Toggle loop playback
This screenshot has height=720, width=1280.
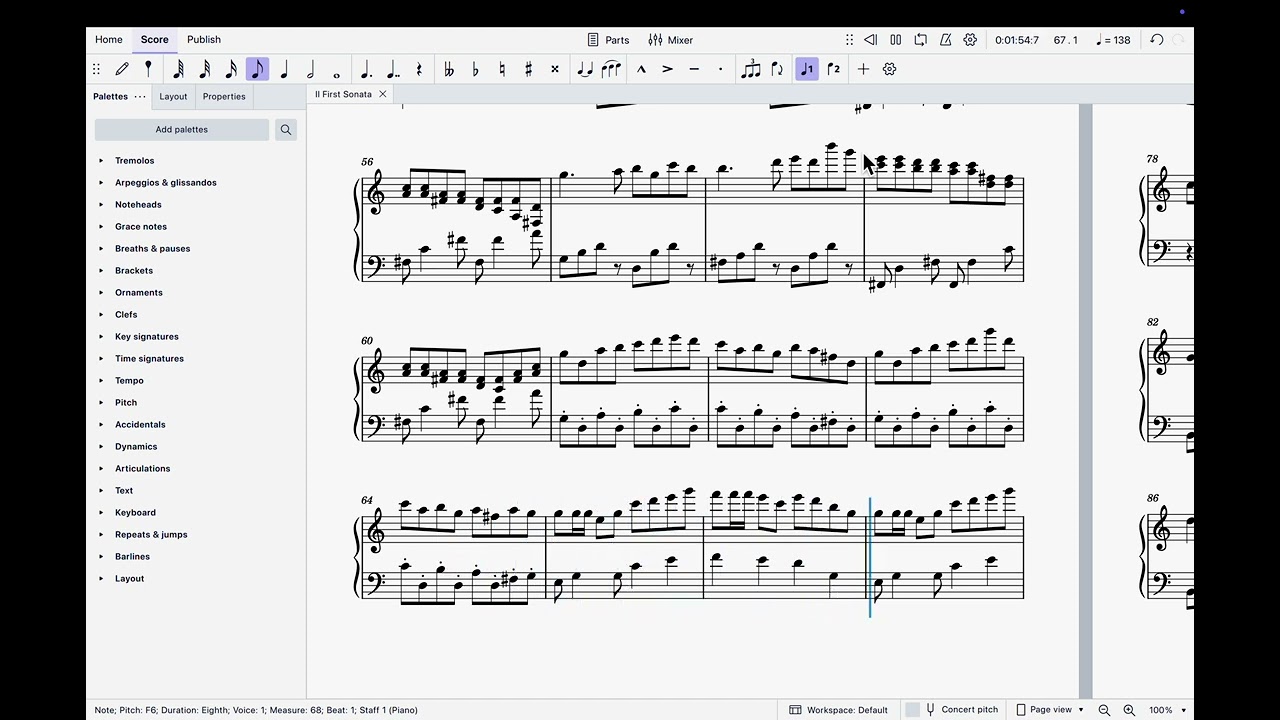click(x=920, y=40)
